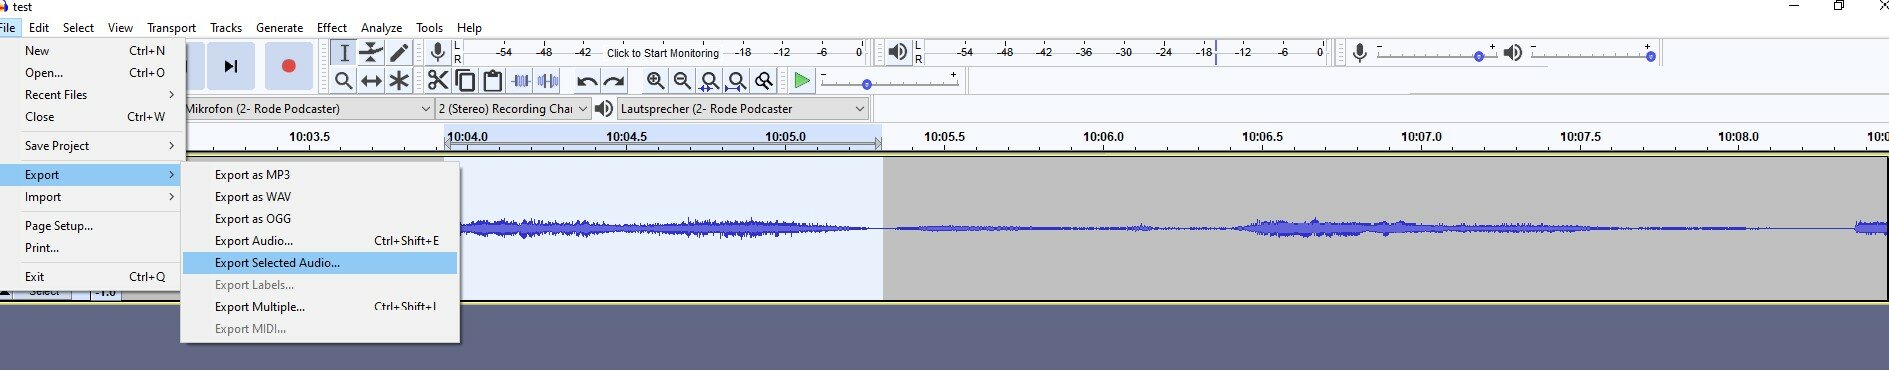Image resolution: width=1889 pixels, height=371 pixels.
Task: Click the playback meter speaker icon
Action: pyautogui.click(x=898, y=52)
